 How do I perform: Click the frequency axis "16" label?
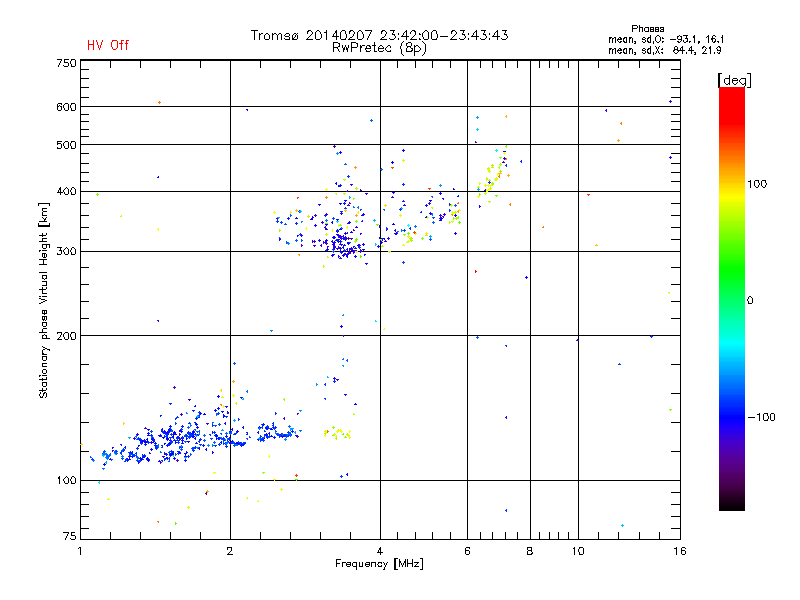click(680, 551)
